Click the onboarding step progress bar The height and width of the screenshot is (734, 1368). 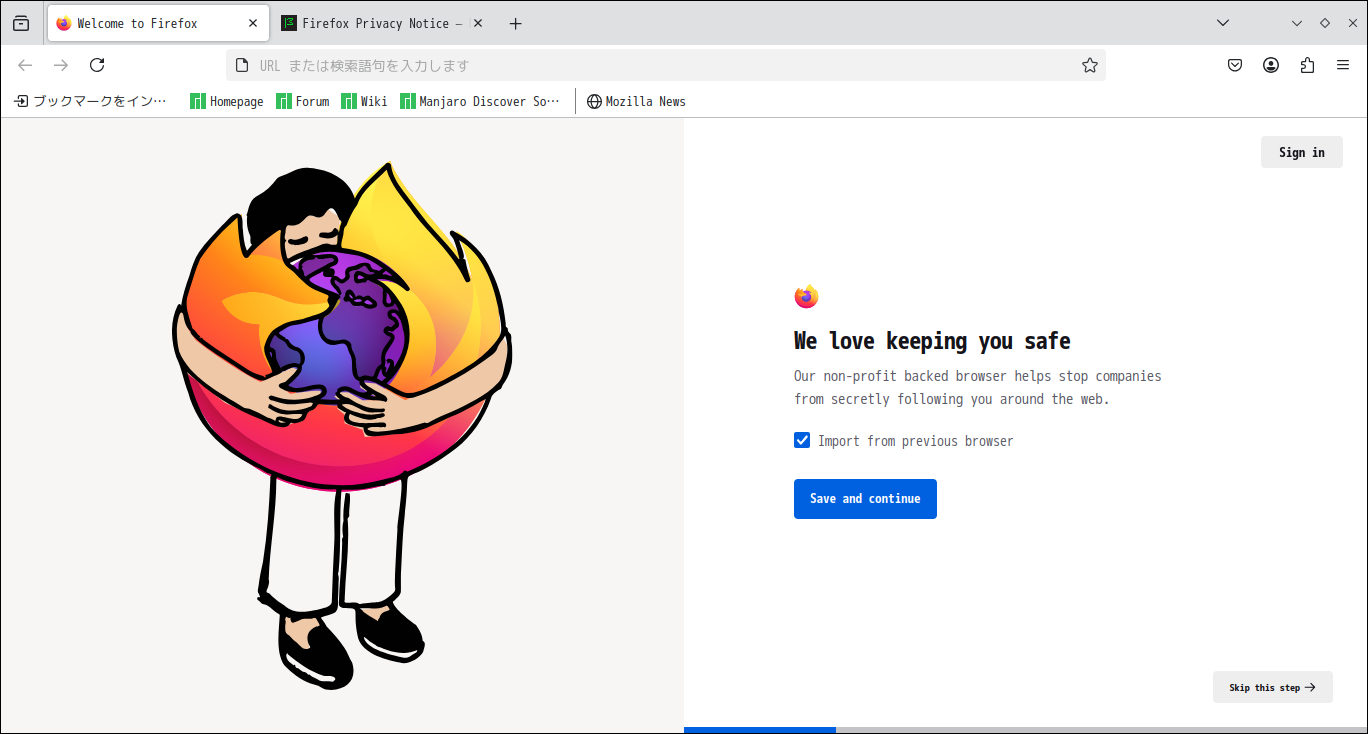click(1026, 730)
